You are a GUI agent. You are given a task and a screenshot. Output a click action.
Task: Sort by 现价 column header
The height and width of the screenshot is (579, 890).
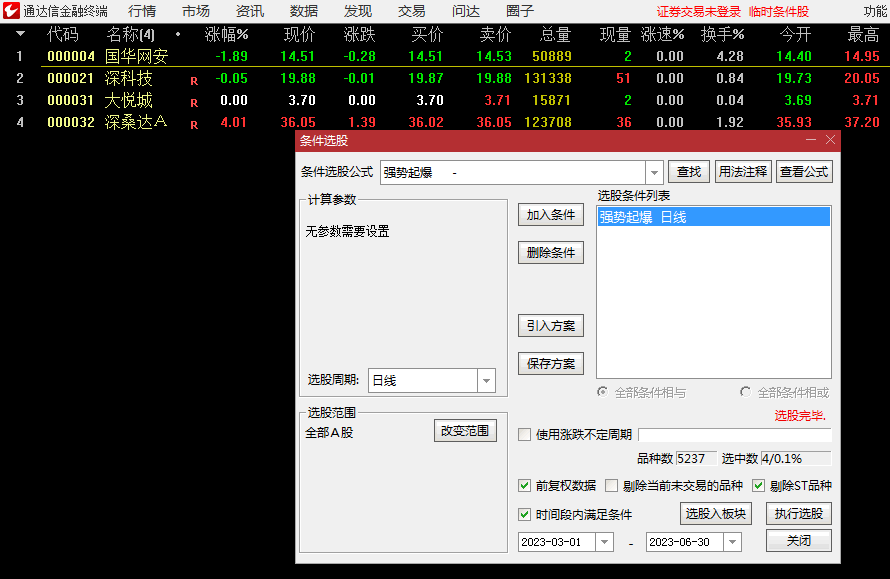(299, 35)
